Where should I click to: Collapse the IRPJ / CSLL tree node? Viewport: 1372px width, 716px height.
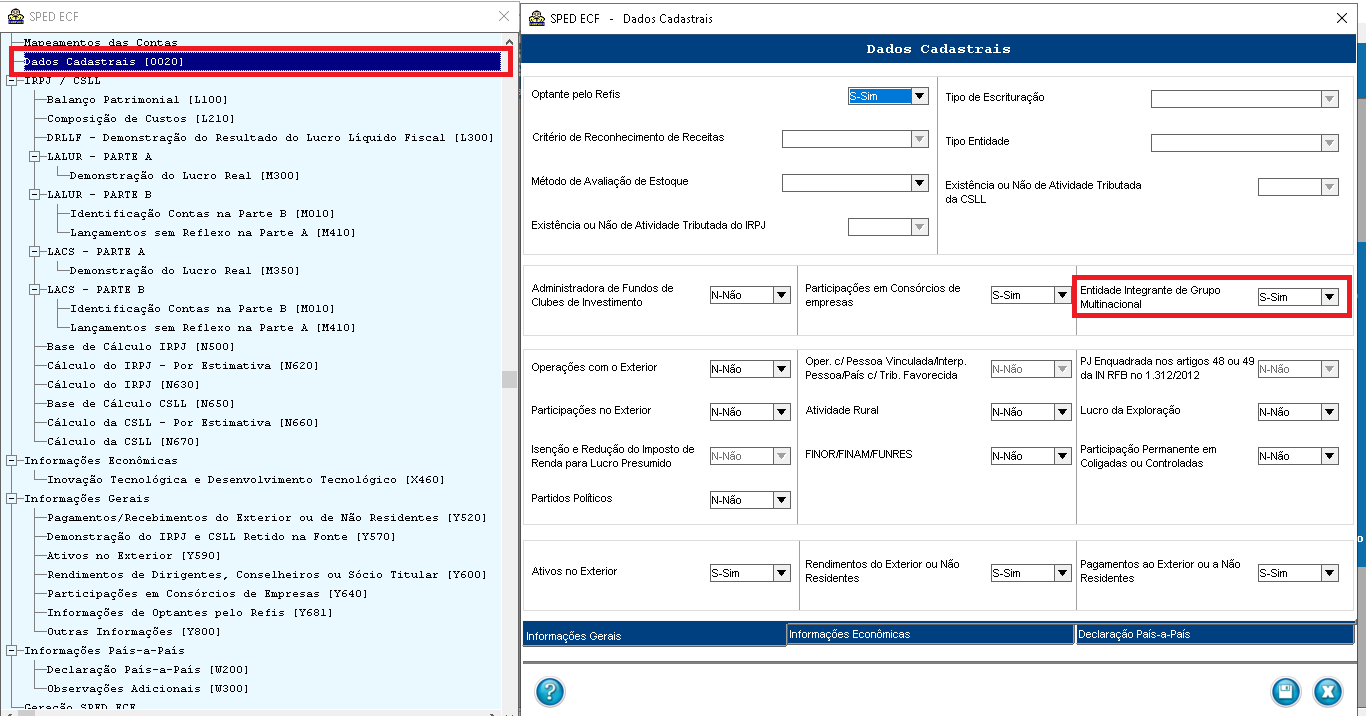coord(11,81)
